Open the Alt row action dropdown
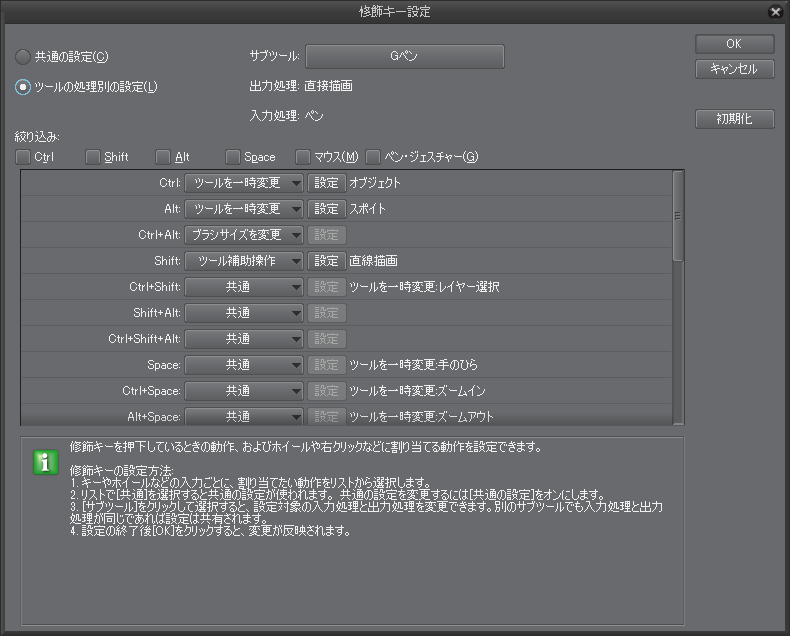The image size is (791, 637). click(244, 209)
